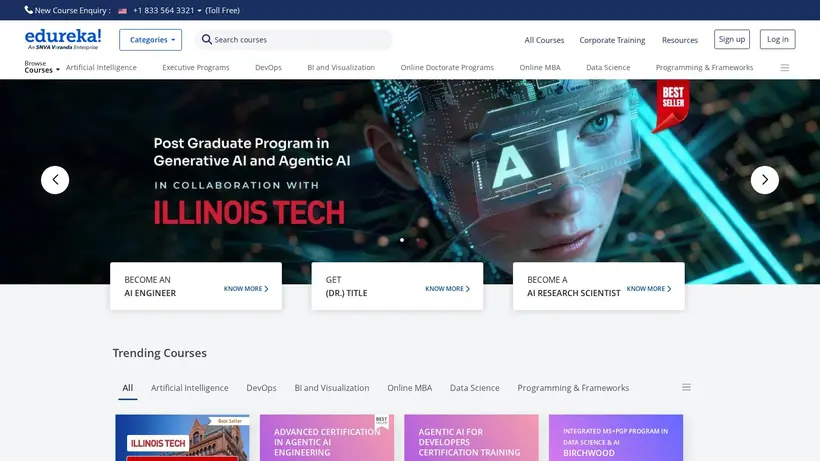The image size is (820, 461).
Task: Open Corporate Training link
Action: pos(612,40)
